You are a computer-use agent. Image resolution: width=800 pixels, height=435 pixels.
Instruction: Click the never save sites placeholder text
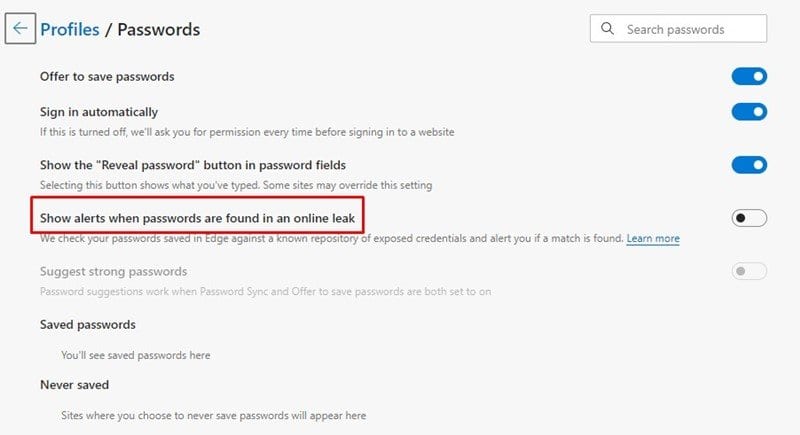(213, 415)
